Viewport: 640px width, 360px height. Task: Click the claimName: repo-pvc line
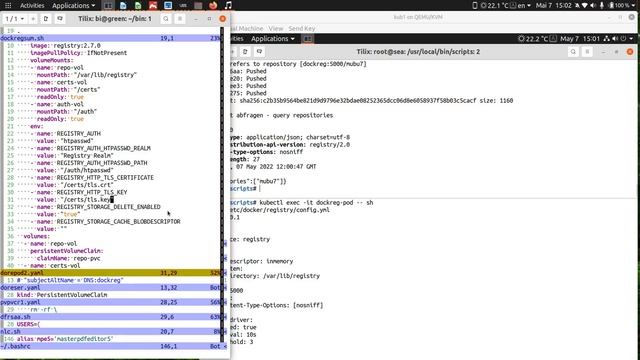[68, 258]
